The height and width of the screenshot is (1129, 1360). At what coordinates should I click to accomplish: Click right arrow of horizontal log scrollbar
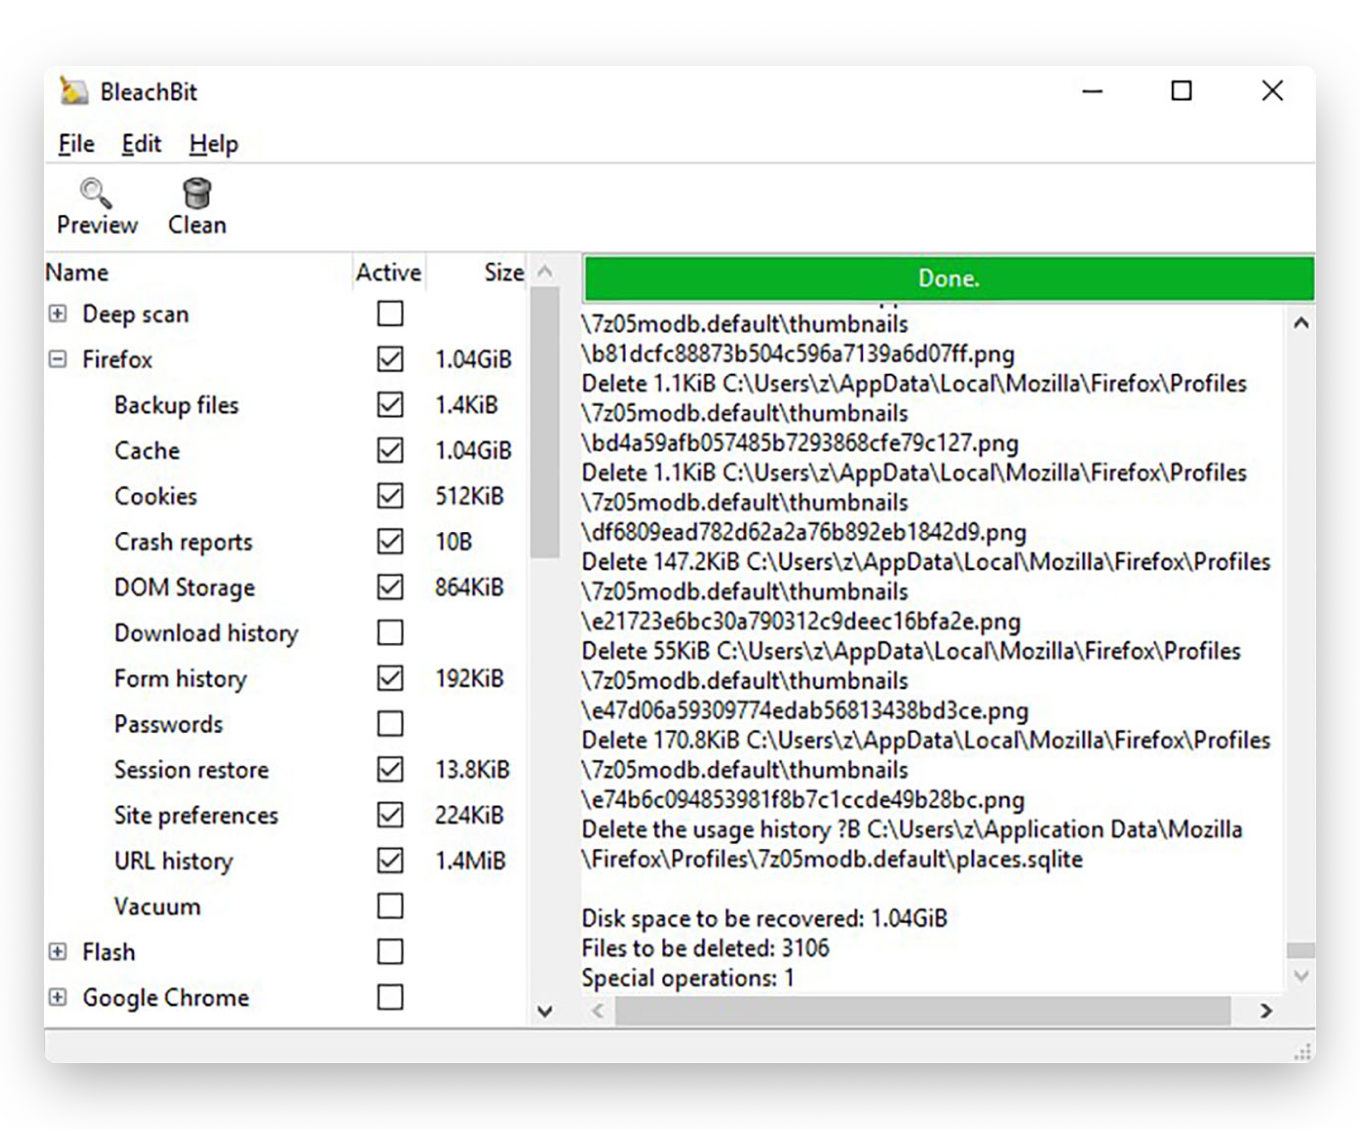1266,1011
